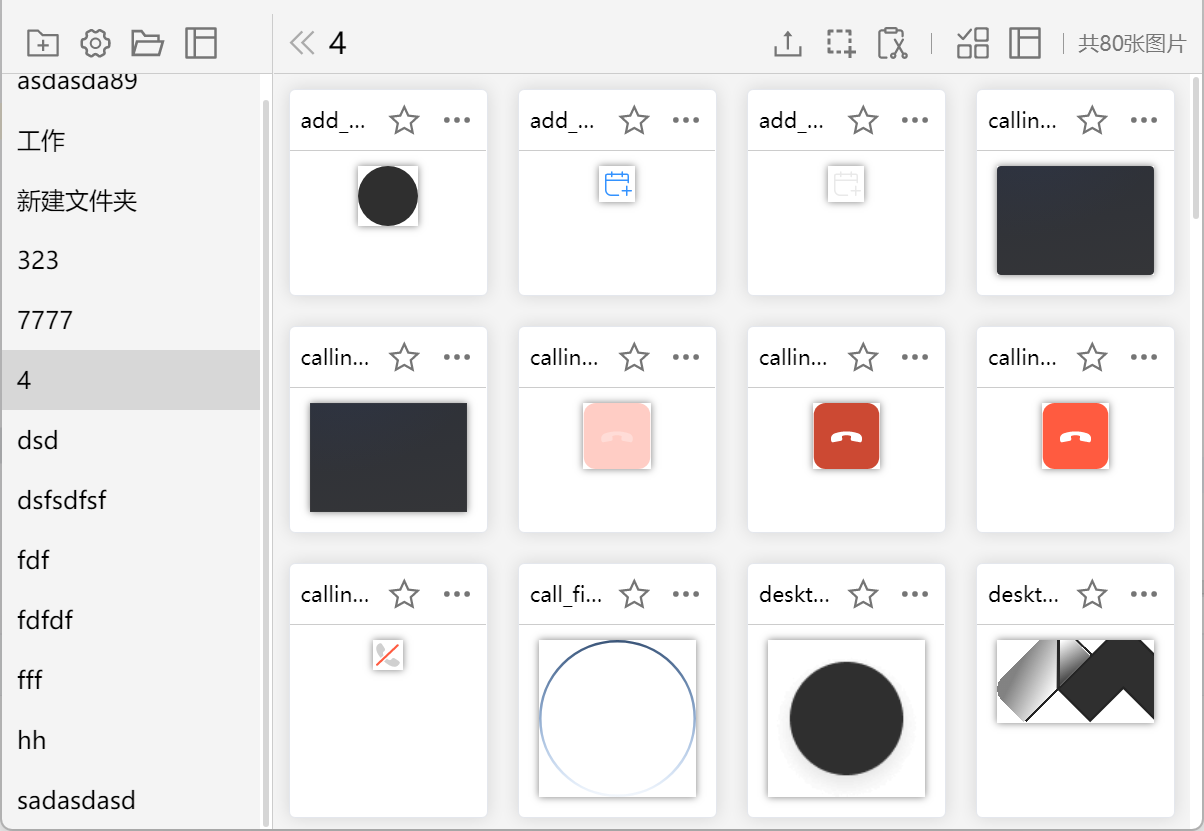The height and width of the screenshot is (831, 1204).
Task: Select the crossed-out phone thumbnail
Action: point(388,655)
